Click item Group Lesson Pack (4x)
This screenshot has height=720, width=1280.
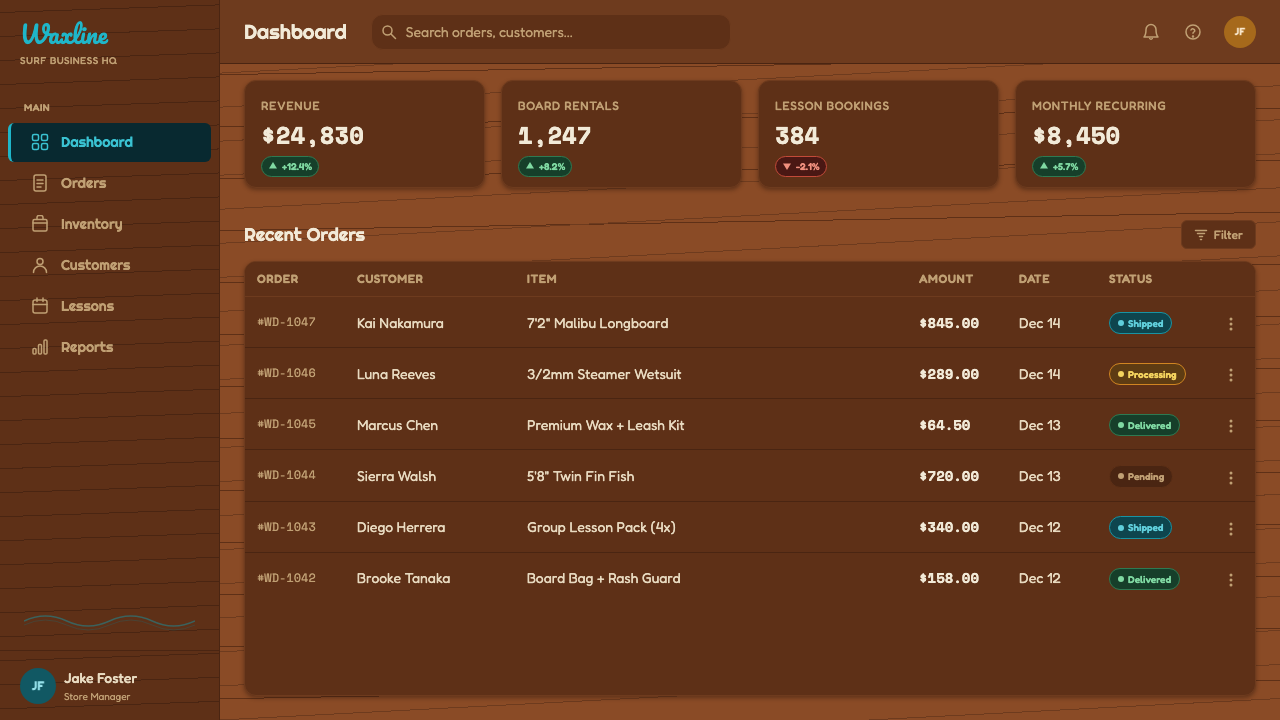coord(601,527)
